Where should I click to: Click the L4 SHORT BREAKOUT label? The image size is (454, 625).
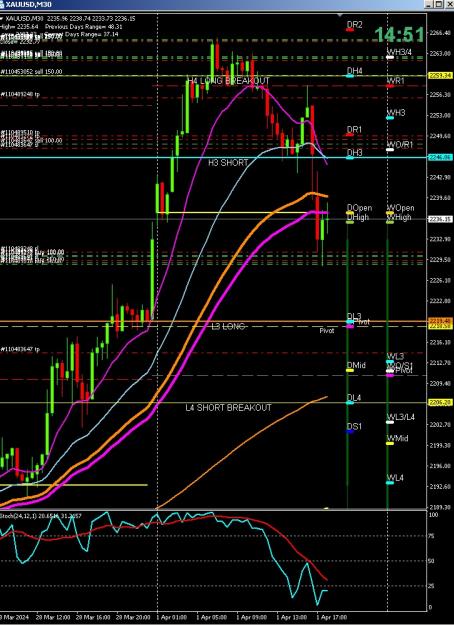tap(228, 408)
